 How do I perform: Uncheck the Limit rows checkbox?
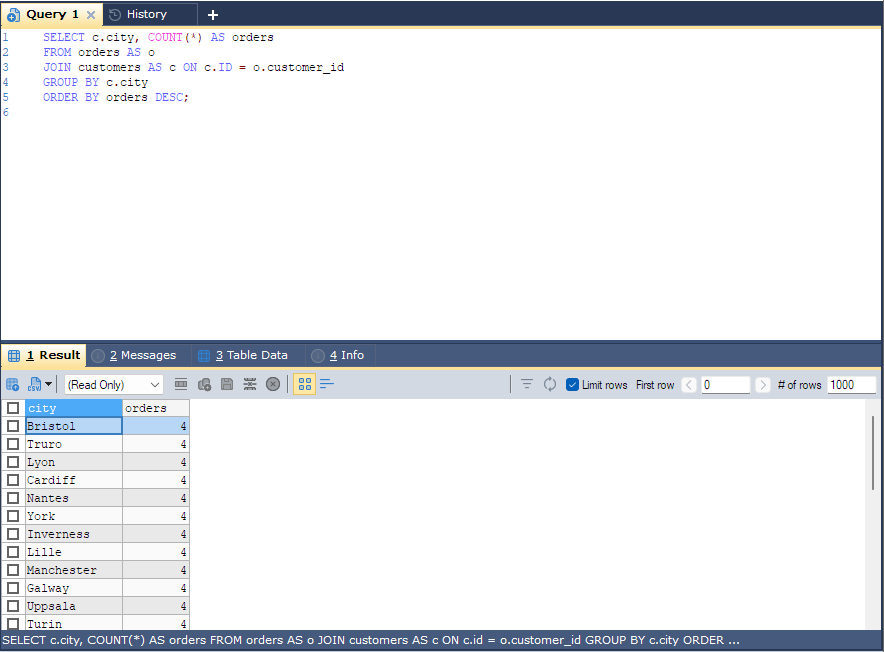point(572,385)
